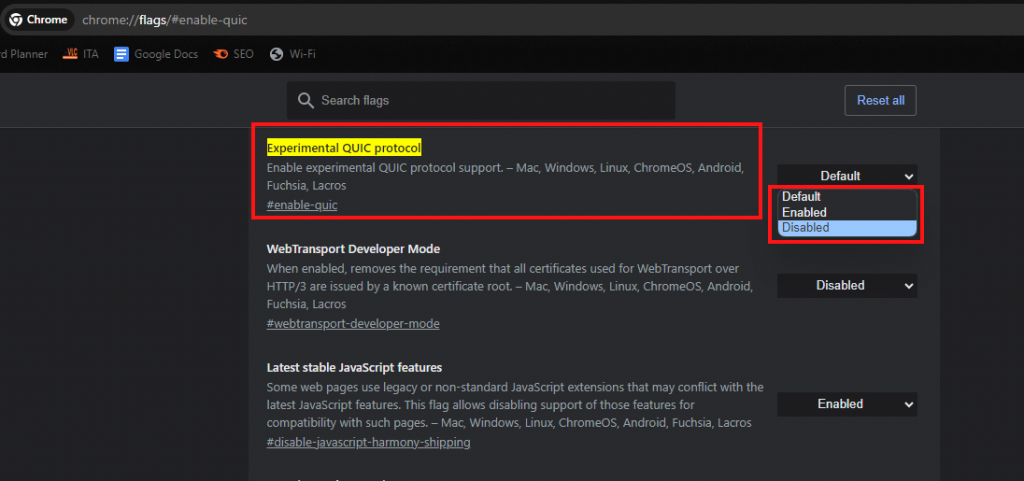The height and width of the screenshot is (481, 1024).
Task: Choose Disabled in the QUIC dropdown list
Action: (x=805, y=227)
